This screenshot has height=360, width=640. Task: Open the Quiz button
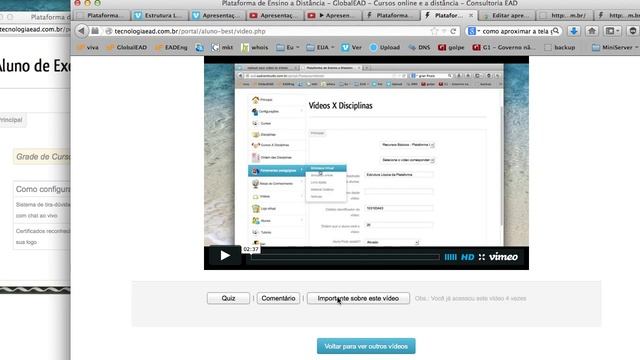click(228, 298)
